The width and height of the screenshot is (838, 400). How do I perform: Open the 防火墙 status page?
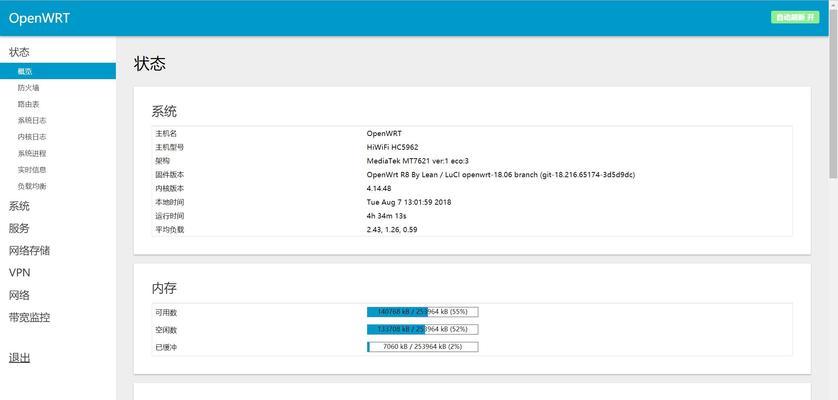click(x=28, y=88)
